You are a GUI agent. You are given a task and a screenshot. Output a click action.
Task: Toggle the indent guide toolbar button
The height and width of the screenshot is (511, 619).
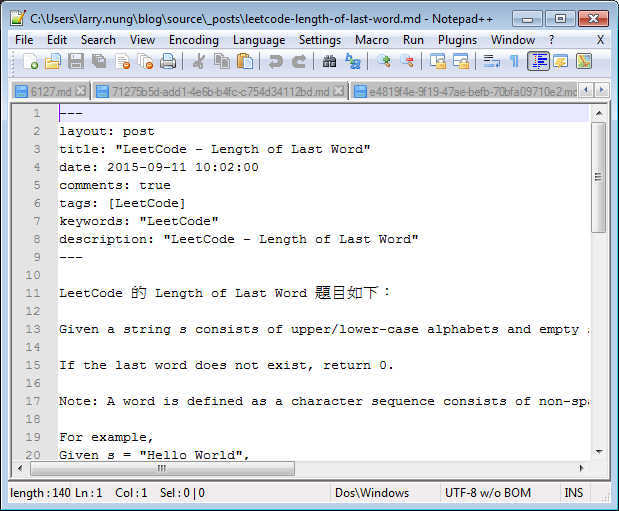[x=538, y=62]
